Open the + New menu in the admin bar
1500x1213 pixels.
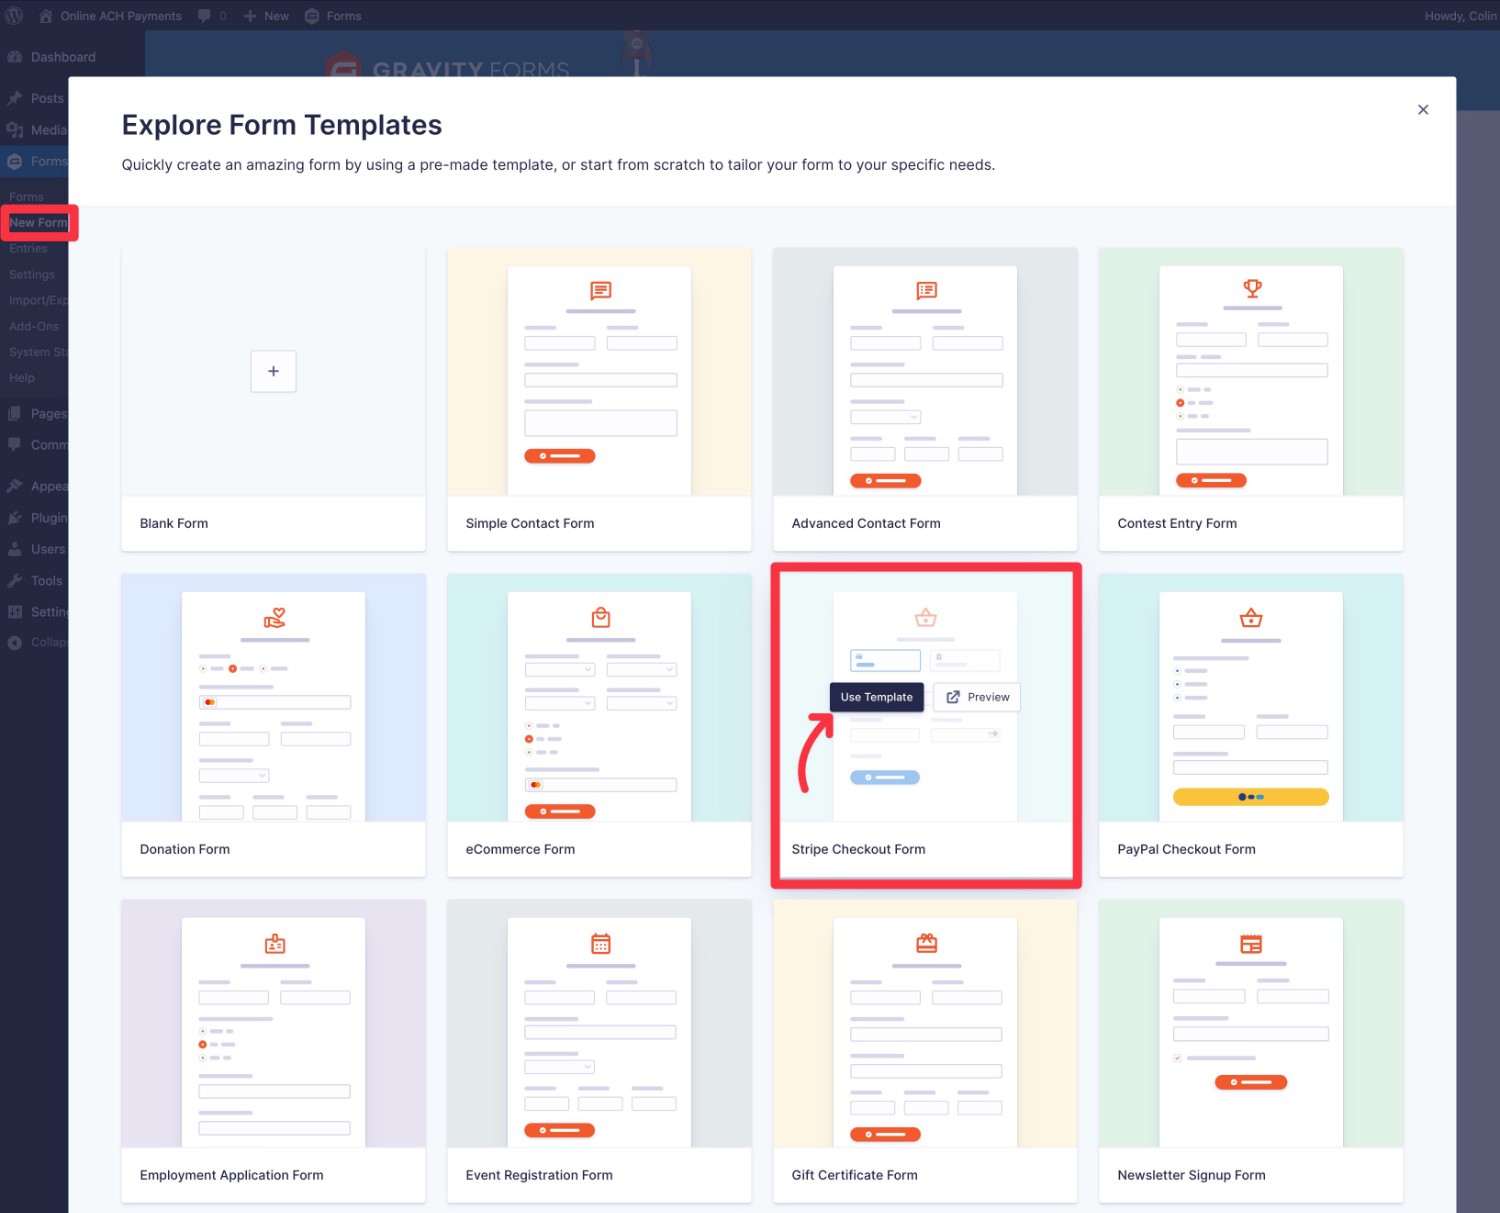(x=265, y=15)
